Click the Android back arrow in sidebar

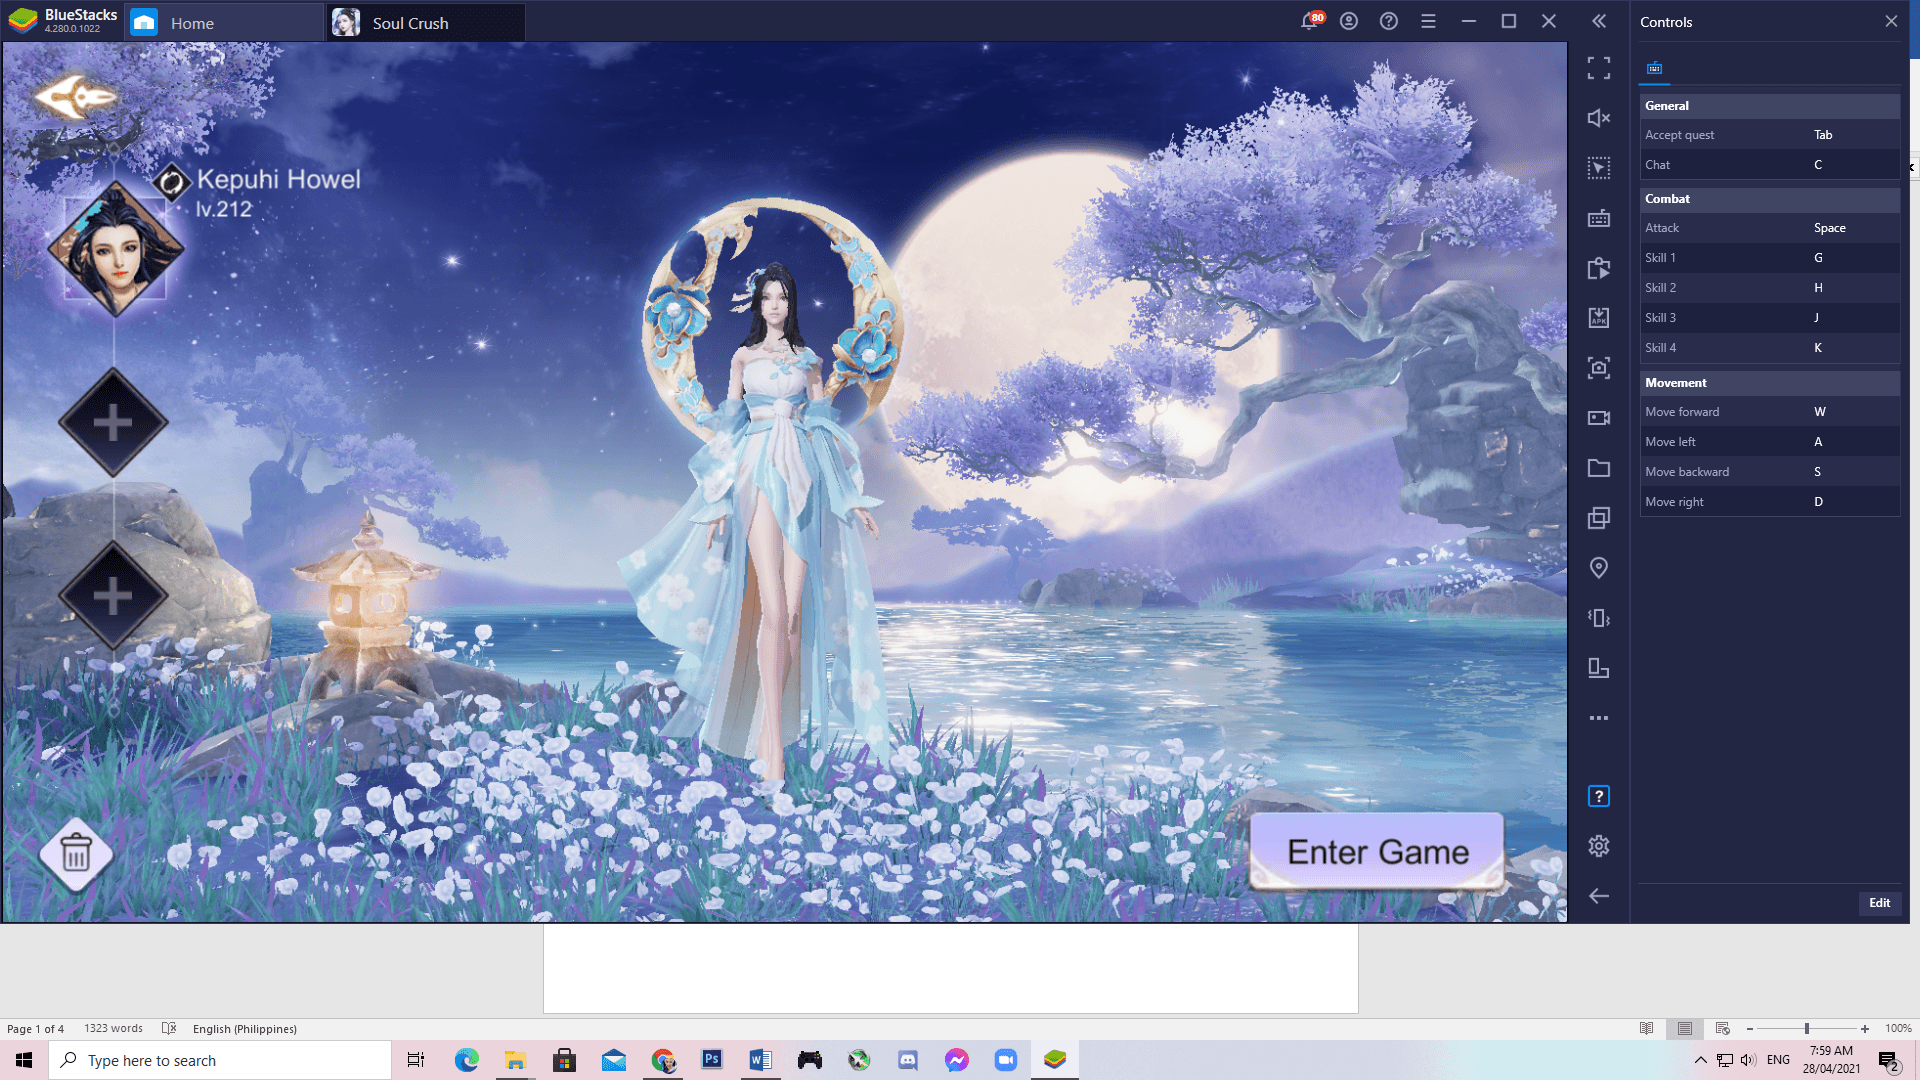click(x=1599, y=896)
